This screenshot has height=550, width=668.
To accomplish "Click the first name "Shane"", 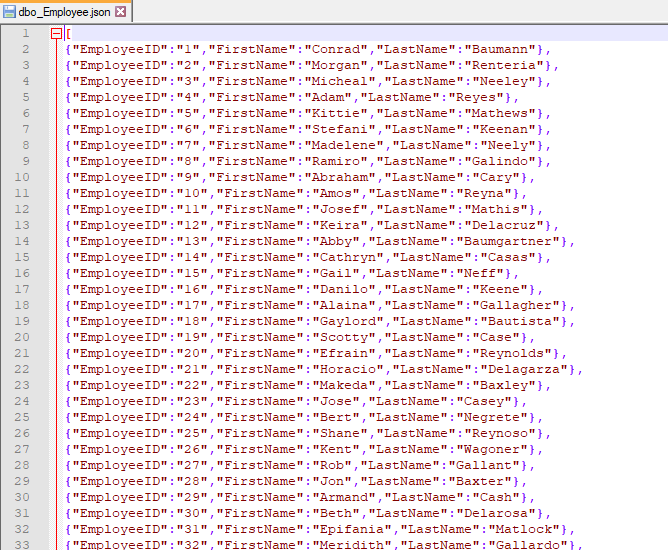I will [340, 433].
